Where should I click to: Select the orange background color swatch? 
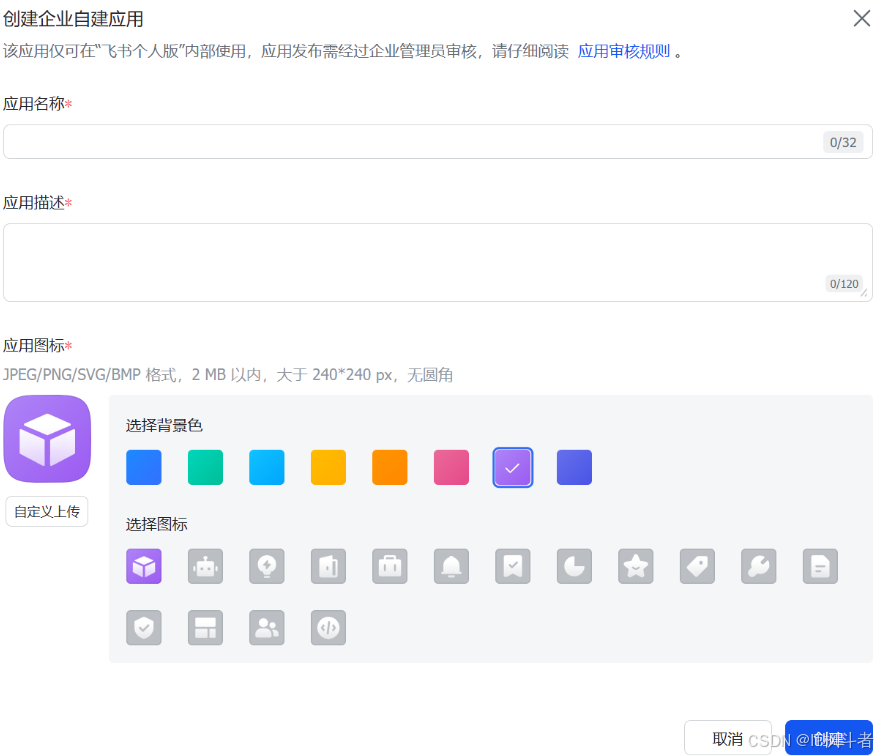tap(389, 466)
